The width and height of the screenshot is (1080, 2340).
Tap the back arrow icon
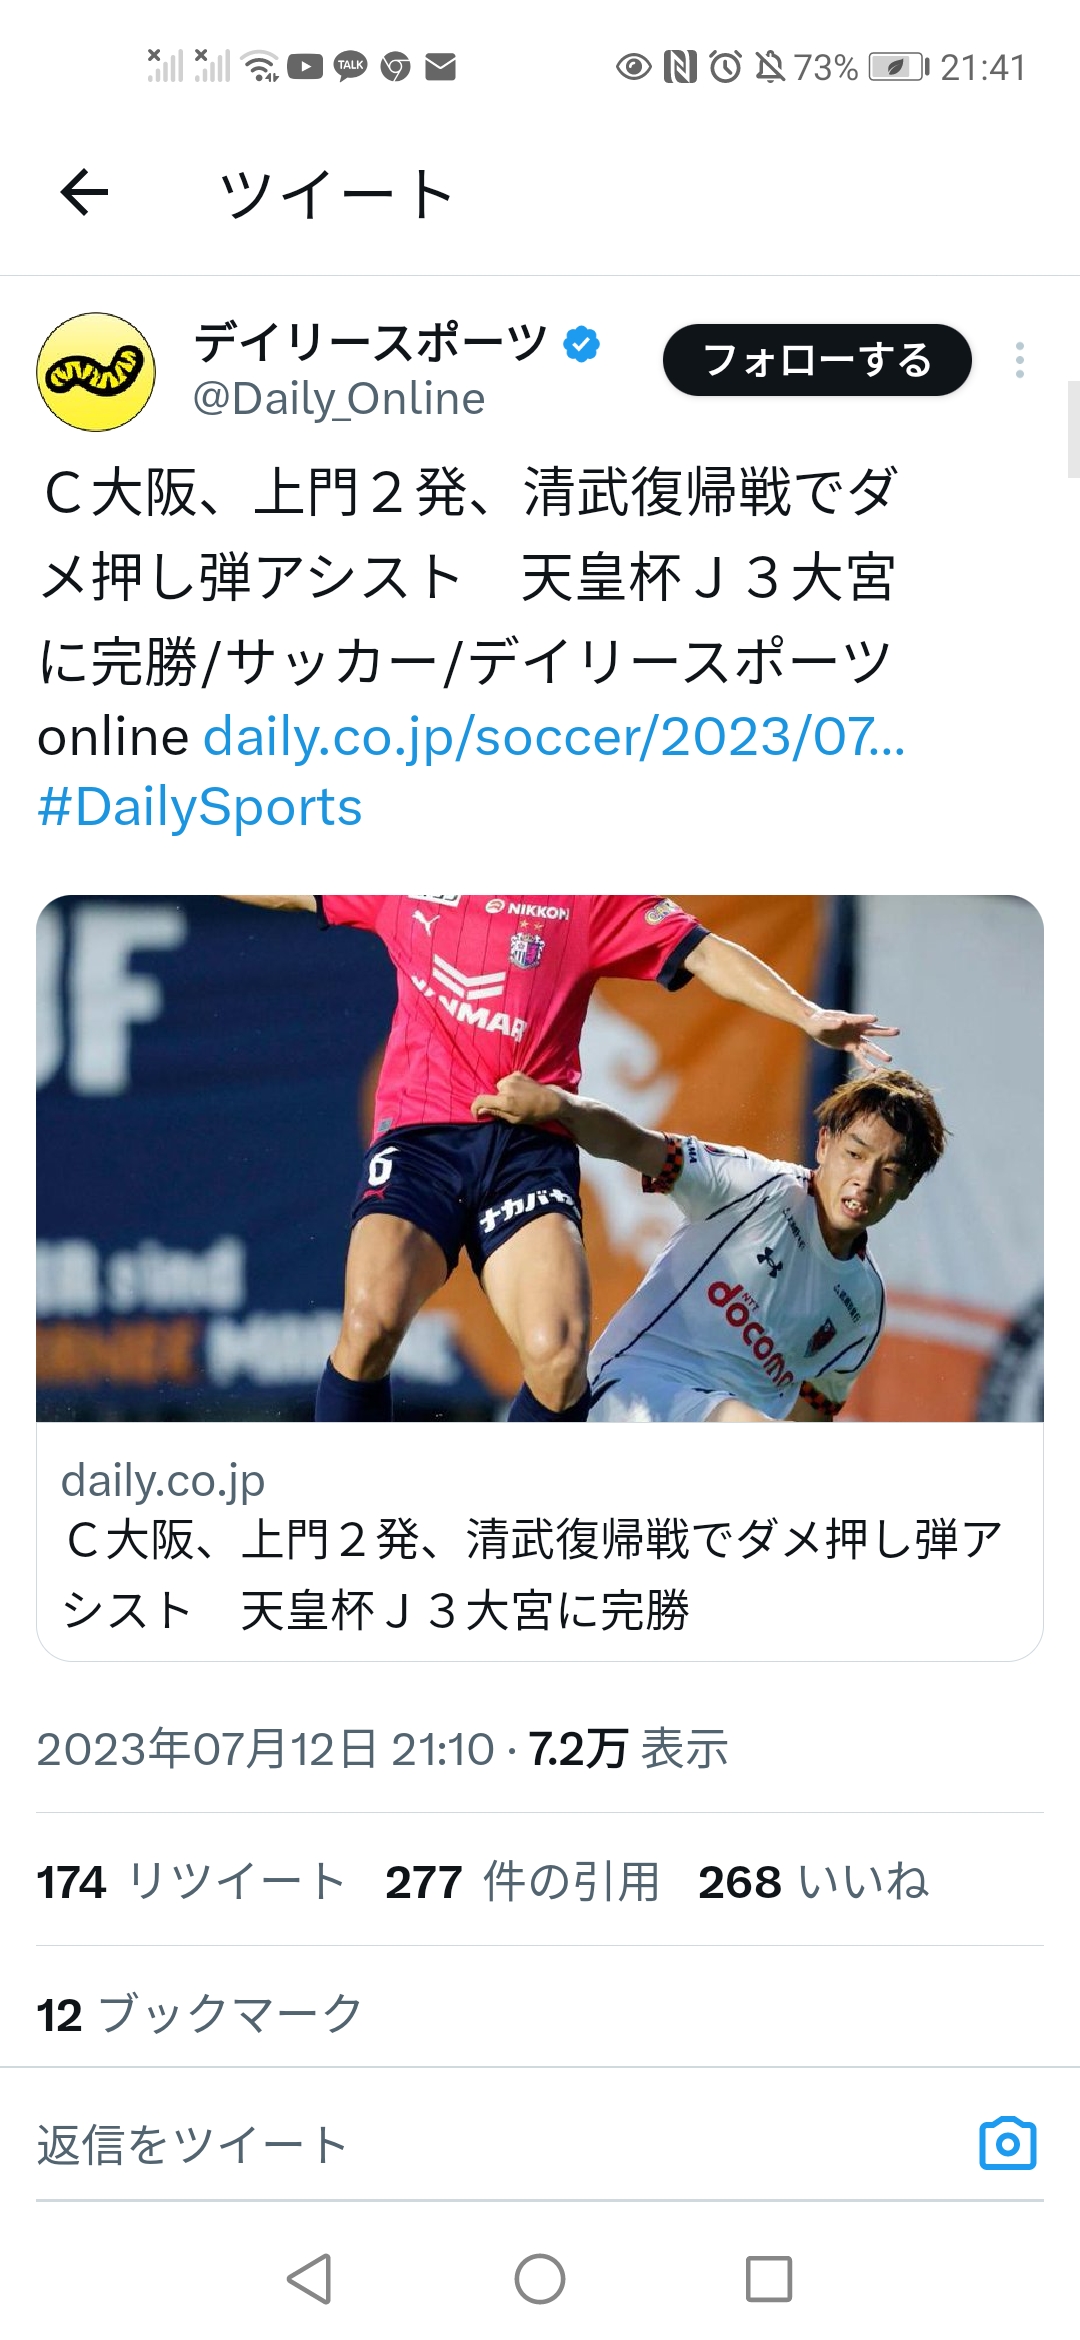pos(84,192)
